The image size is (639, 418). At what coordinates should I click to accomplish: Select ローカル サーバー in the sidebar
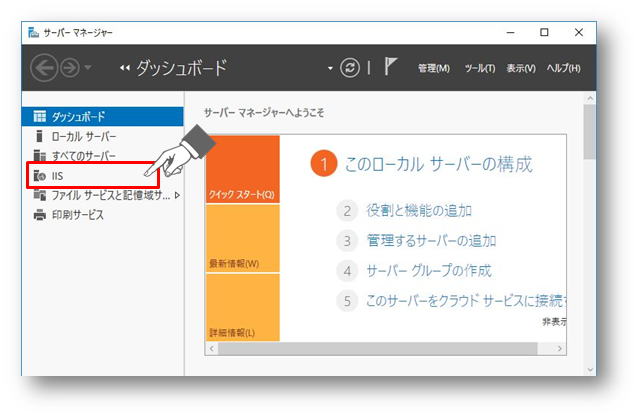coord(103,136)
